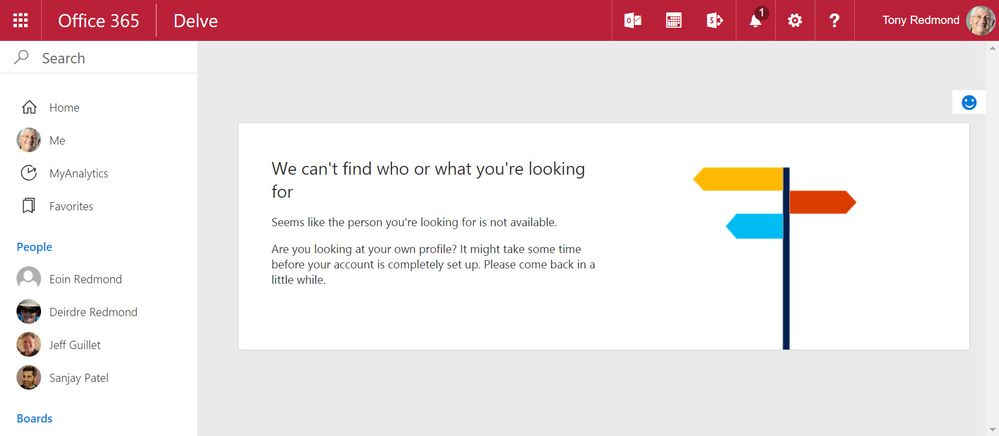999x436 pixels.
Task: Click the Office 365 header link
Action: click(99, 20)
